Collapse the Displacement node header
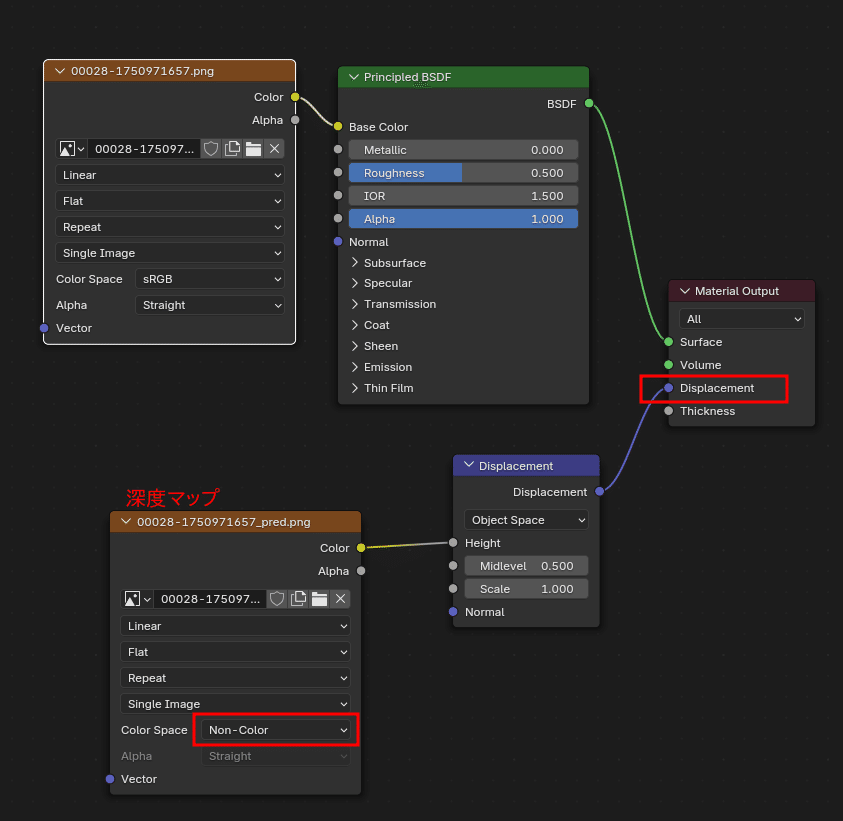This screenshot has width=843, height=821. point(469,465)
